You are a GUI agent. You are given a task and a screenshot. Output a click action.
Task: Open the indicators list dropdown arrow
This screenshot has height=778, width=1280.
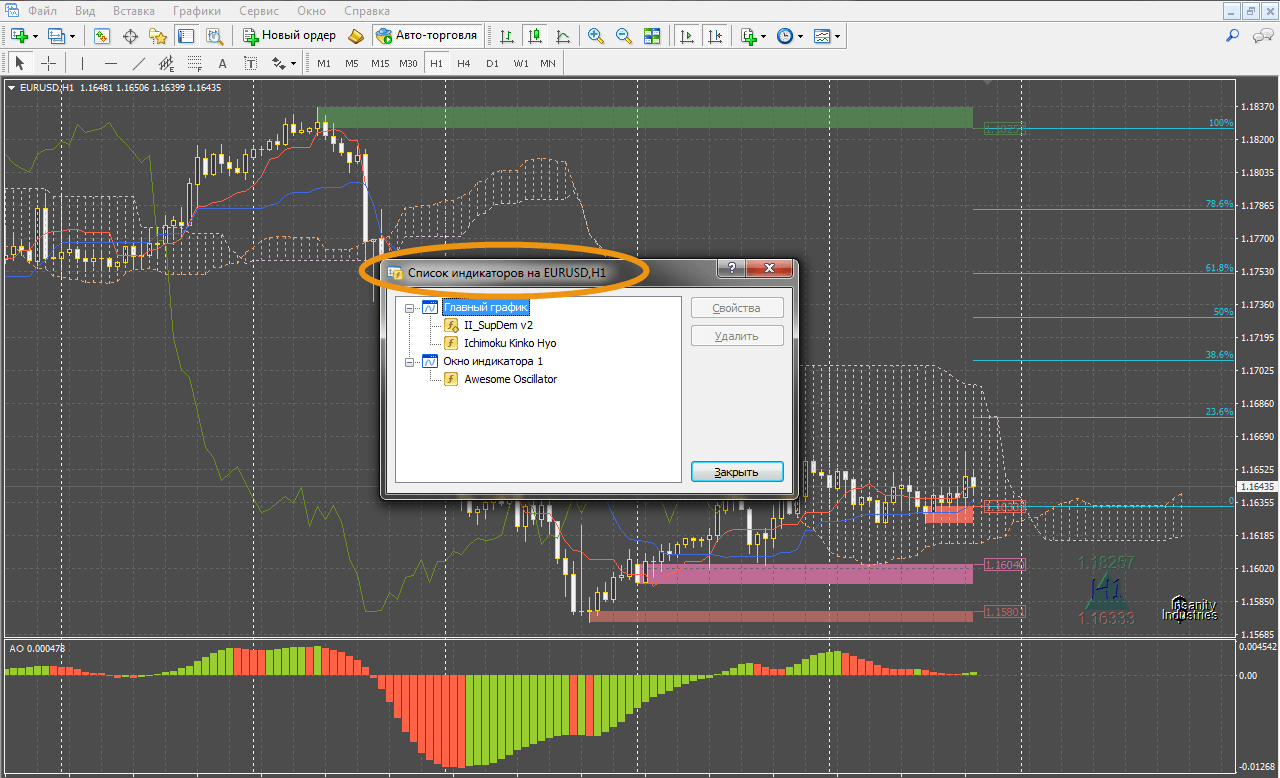(764, 36)
